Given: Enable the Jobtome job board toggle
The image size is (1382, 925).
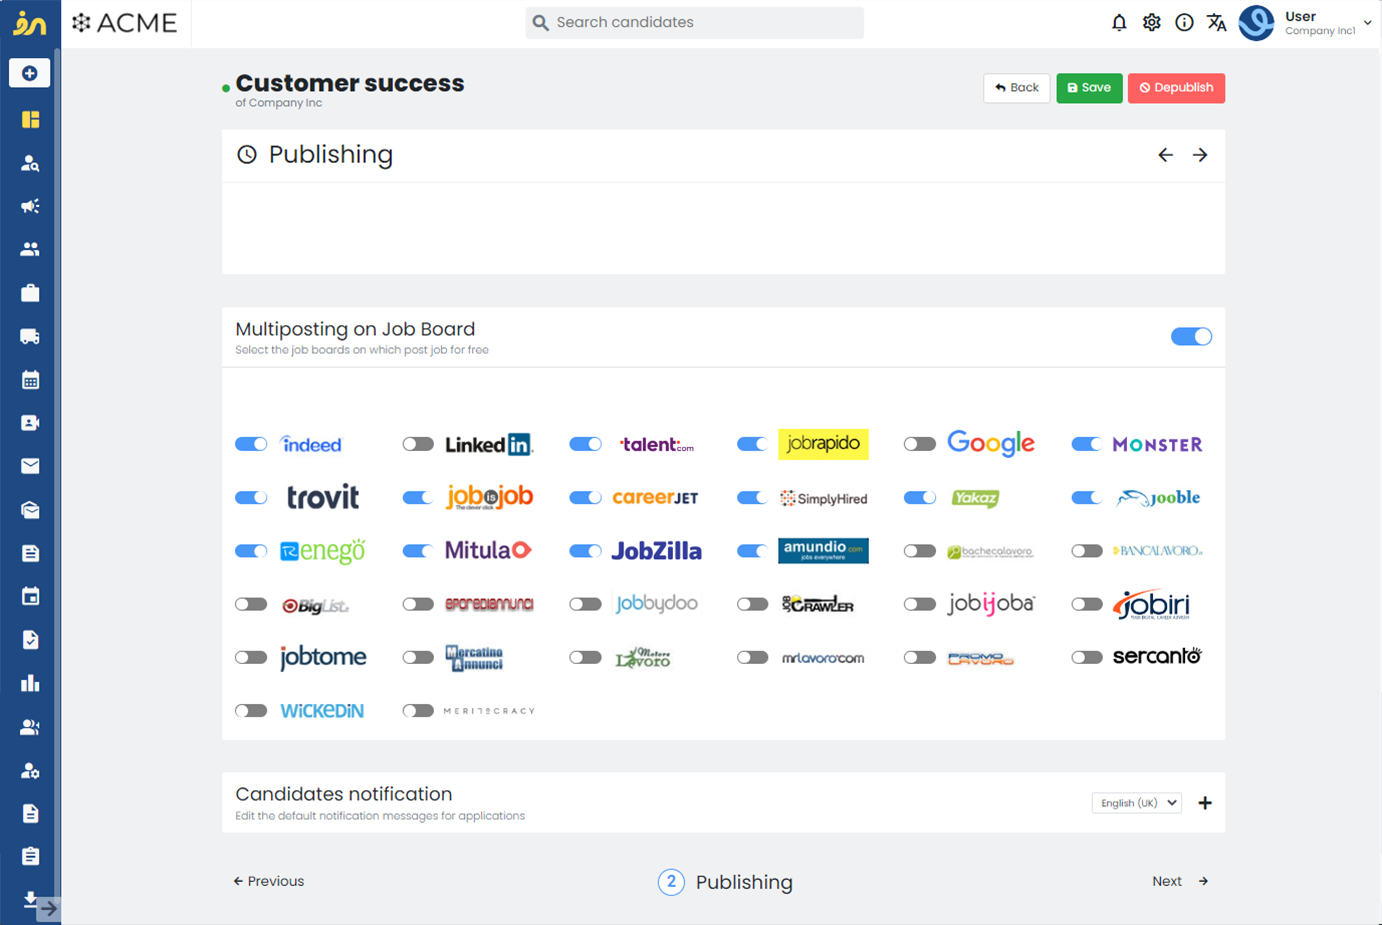Looking at the screenshot, I should [x=251, y=657].
